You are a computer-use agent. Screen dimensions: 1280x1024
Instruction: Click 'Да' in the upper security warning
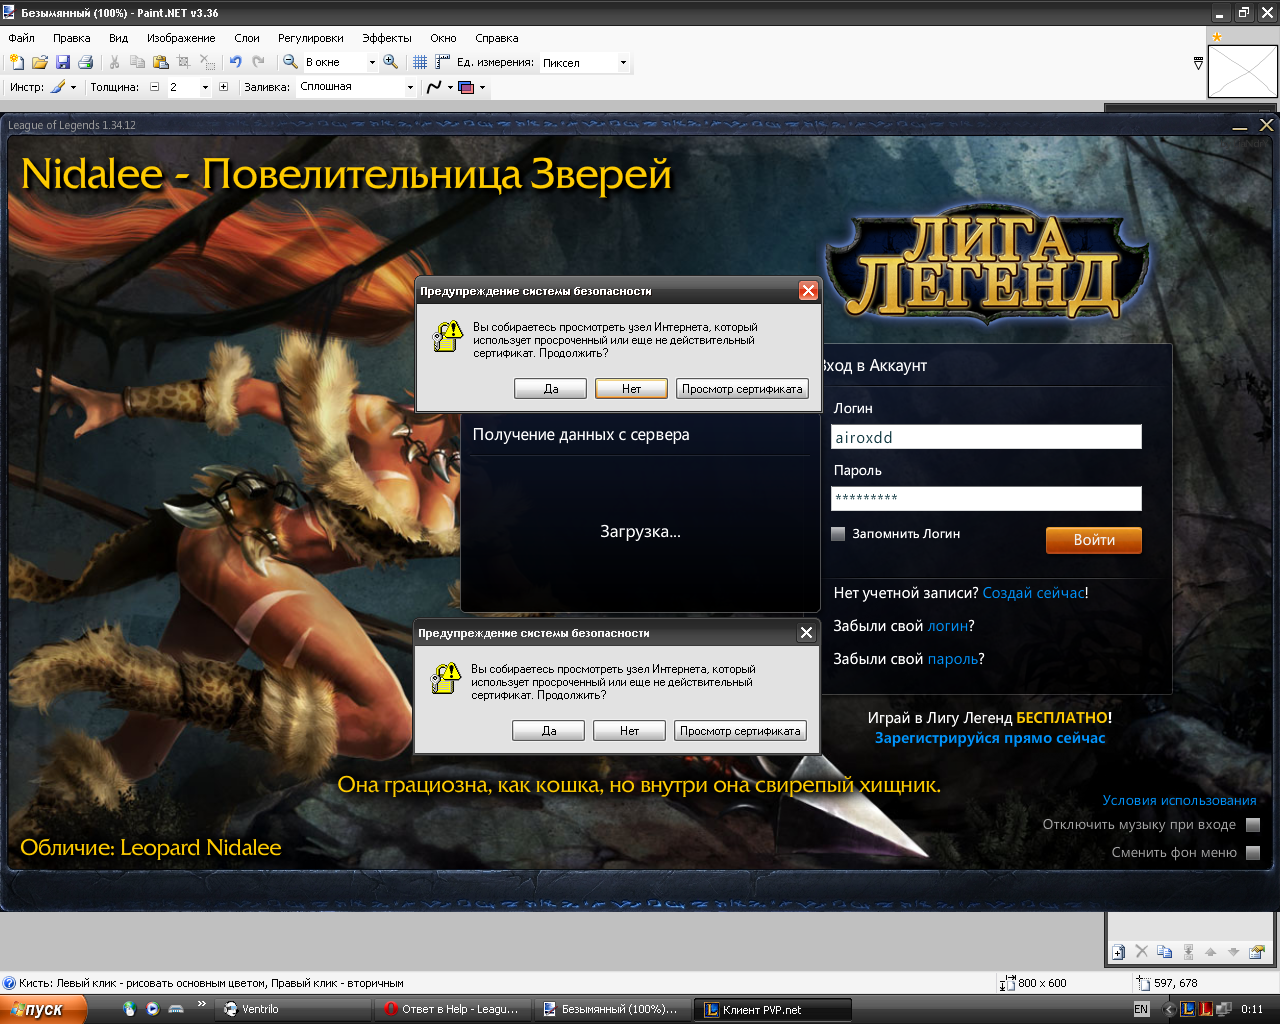pos(550,389)
